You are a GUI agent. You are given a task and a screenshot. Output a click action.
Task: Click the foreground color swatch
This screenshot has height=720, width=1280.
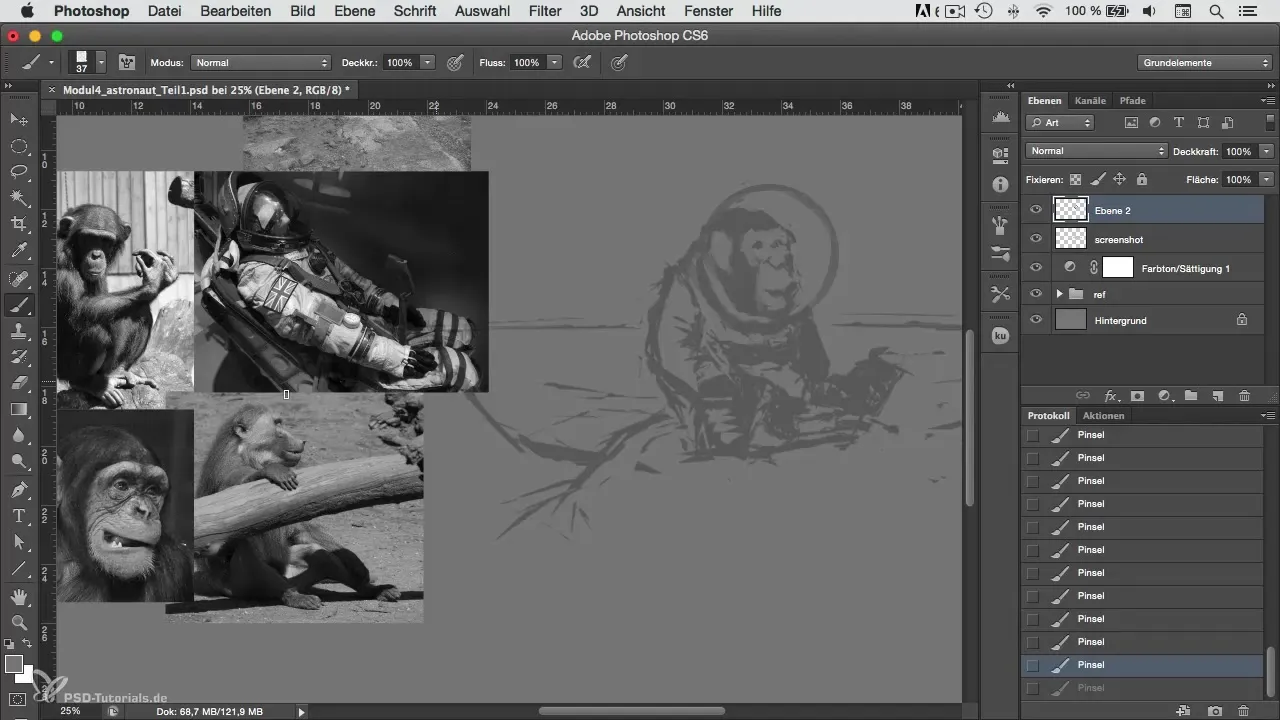[13, 664]
